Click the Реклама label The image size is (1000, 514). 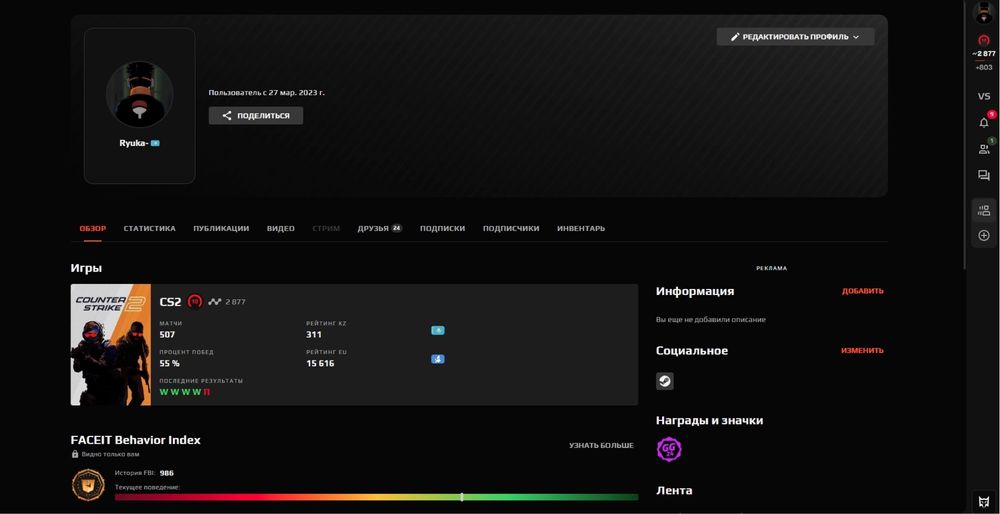(x=772, y=268)
